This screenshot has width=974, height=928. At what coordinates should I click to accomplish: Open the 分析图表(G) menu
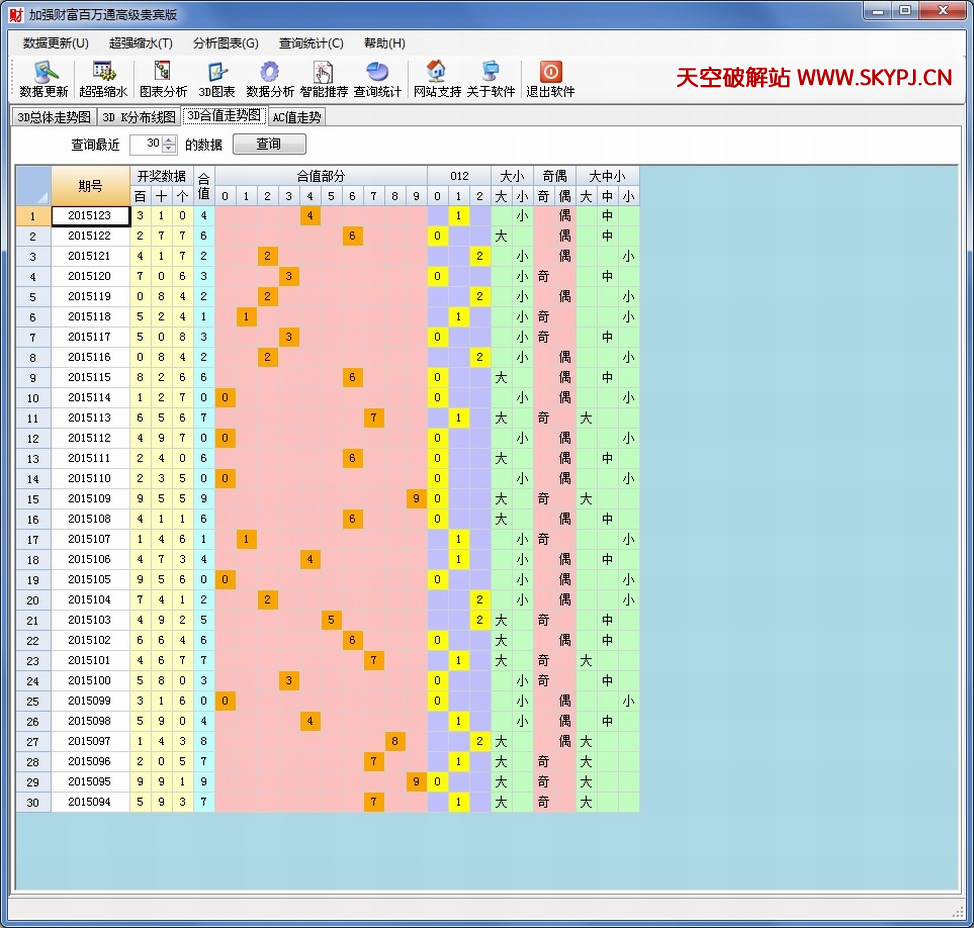tap(225, 43)
